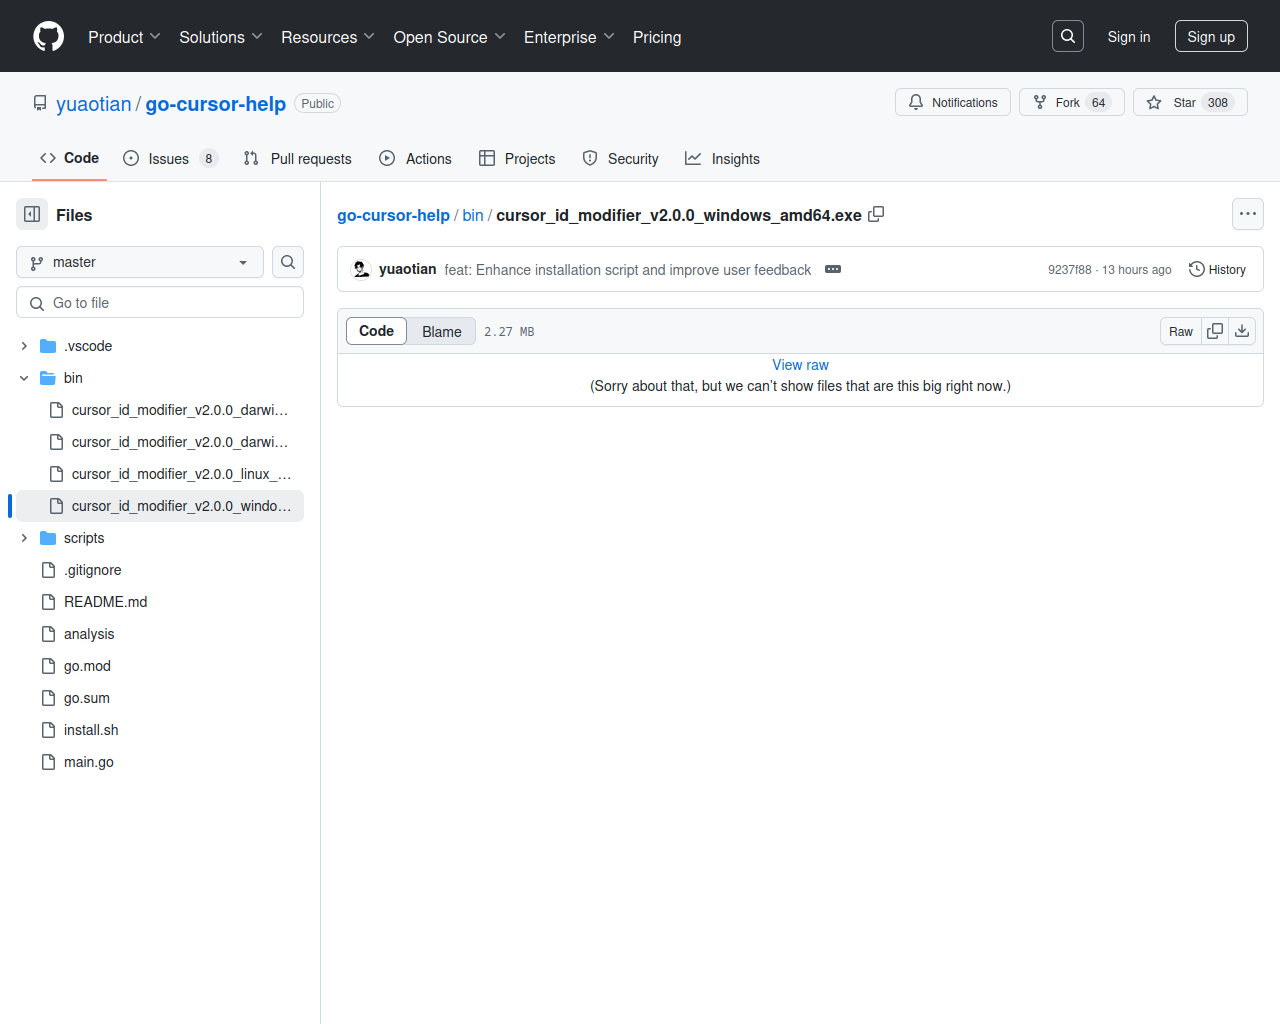
Task: Open main.go file in tree
Action: 160,762
